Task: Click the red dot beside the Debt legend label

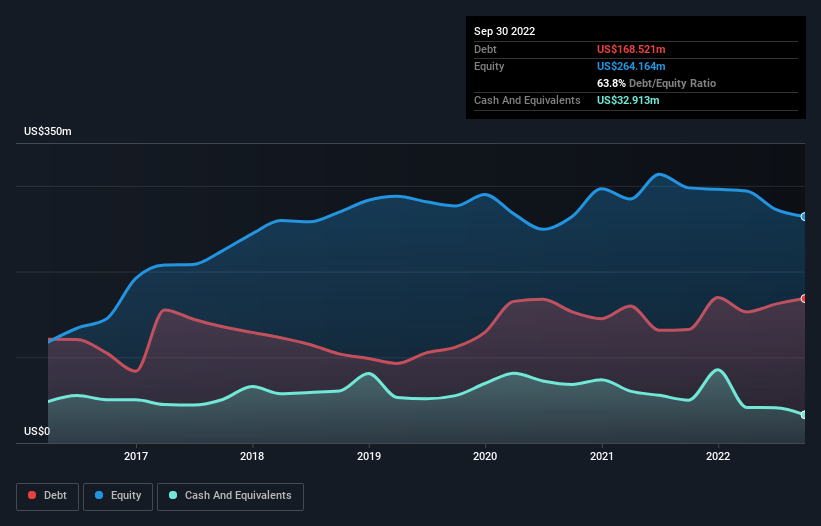Action: tap(32, 495)
